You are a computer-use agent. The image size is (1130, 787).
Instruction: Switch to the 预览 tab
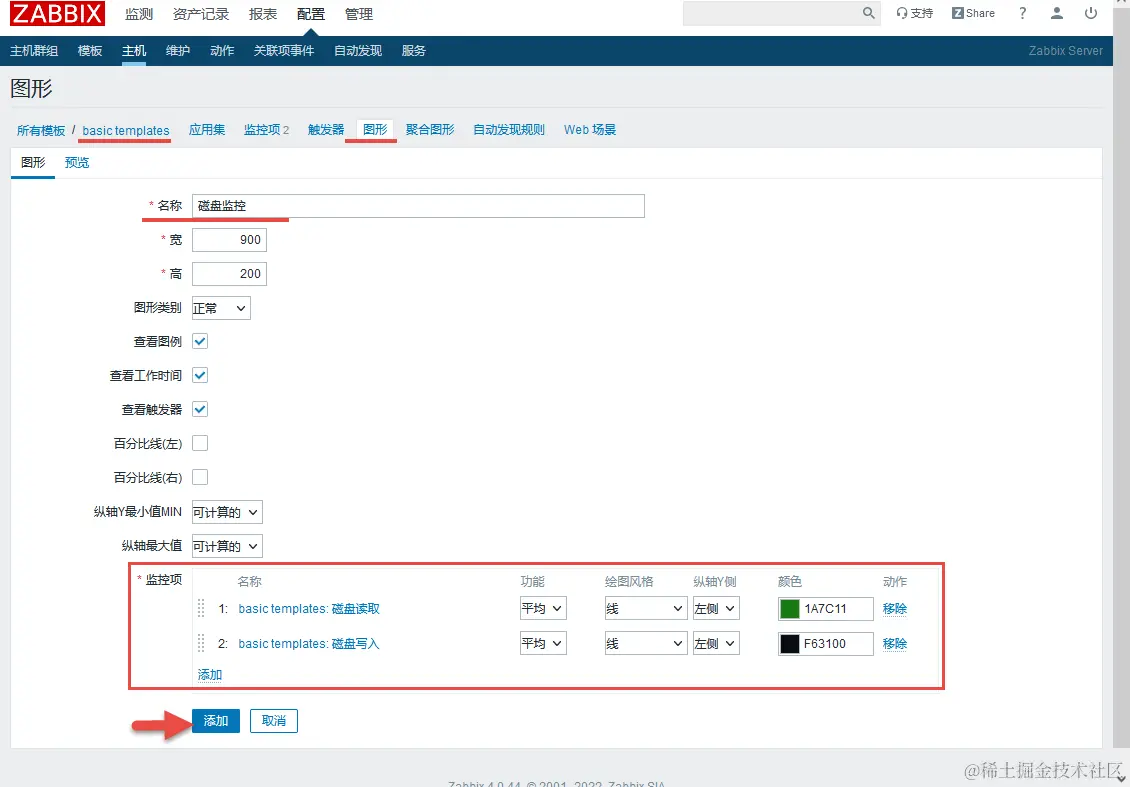click(x=77, y=162)
